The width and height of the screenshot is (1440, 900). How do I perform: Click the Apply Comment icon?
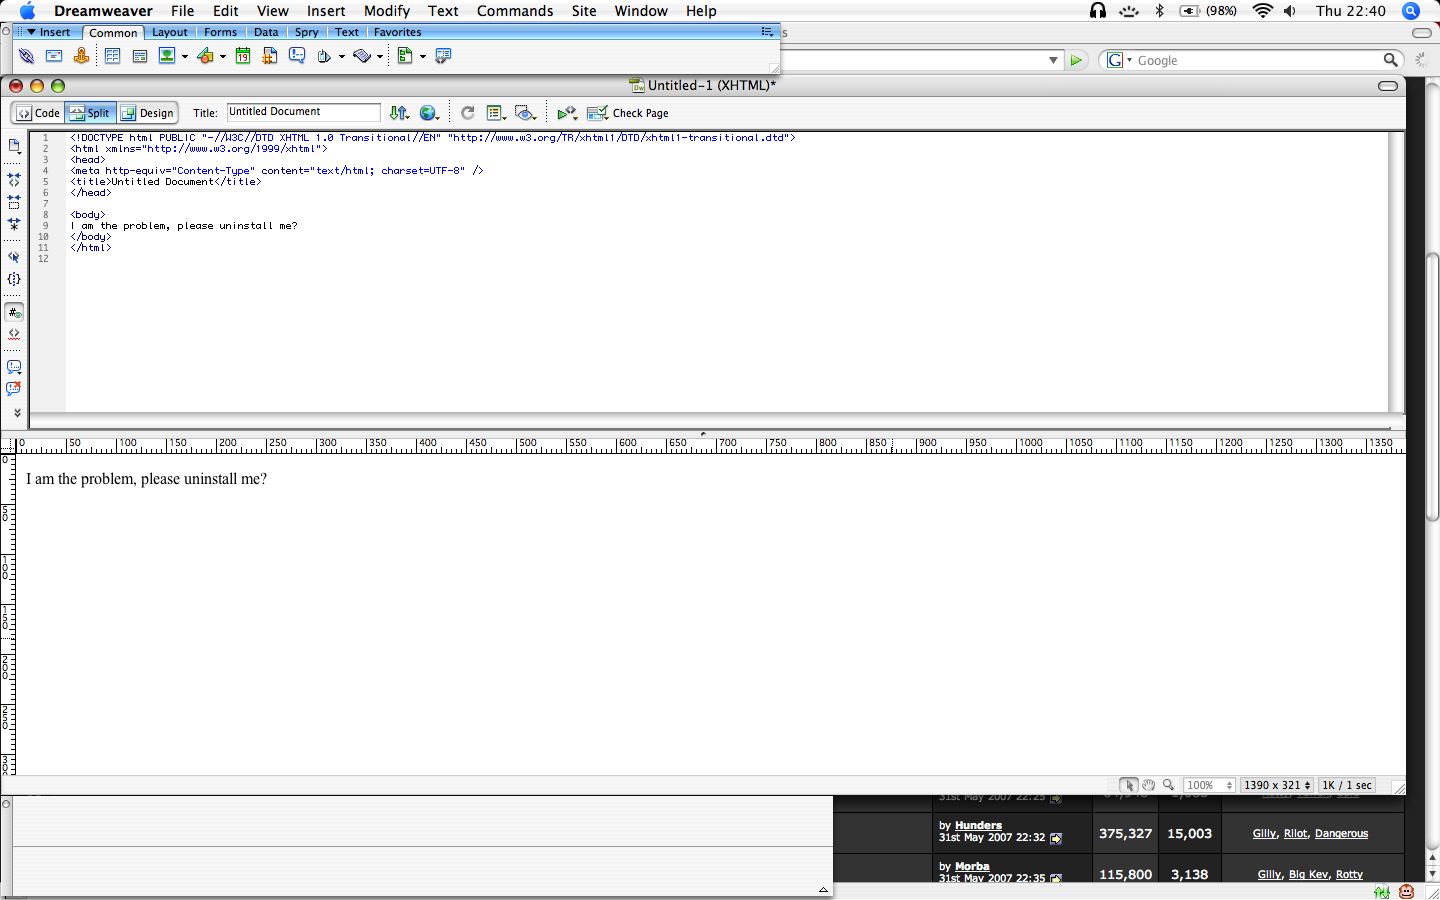point(14,367)
